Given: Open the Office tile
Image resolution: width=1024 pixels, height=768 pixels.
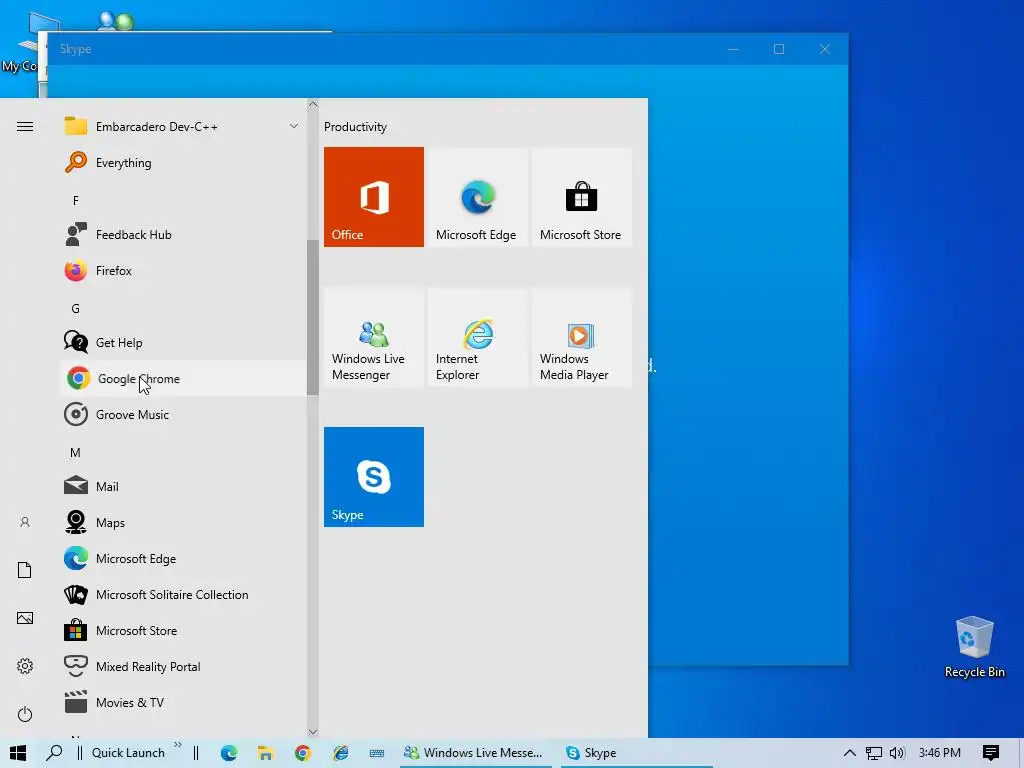Looking at the screenshot, I should [374, 197].
